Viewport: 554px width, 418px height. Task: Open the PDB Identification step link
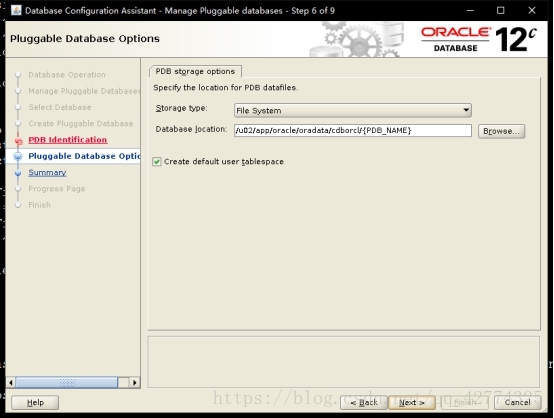click(67, 140)
